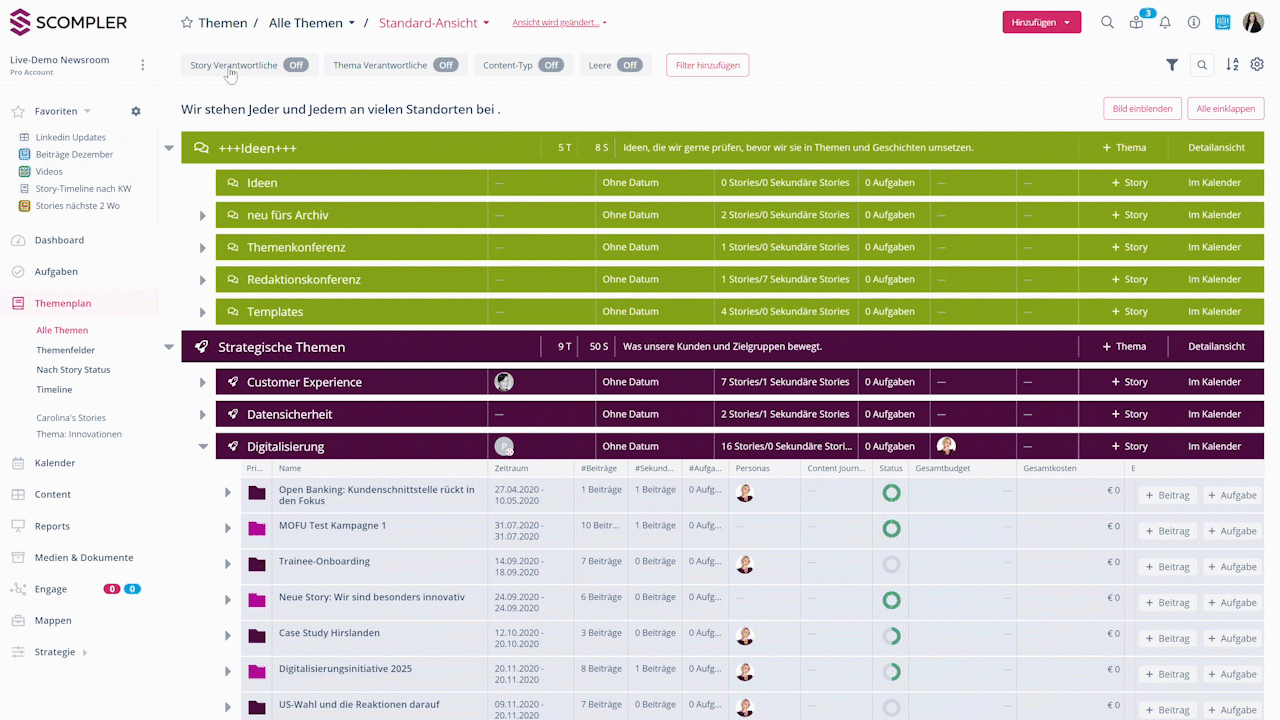Click the sort order icon
1280x720 pixels.
point(1232,65)
